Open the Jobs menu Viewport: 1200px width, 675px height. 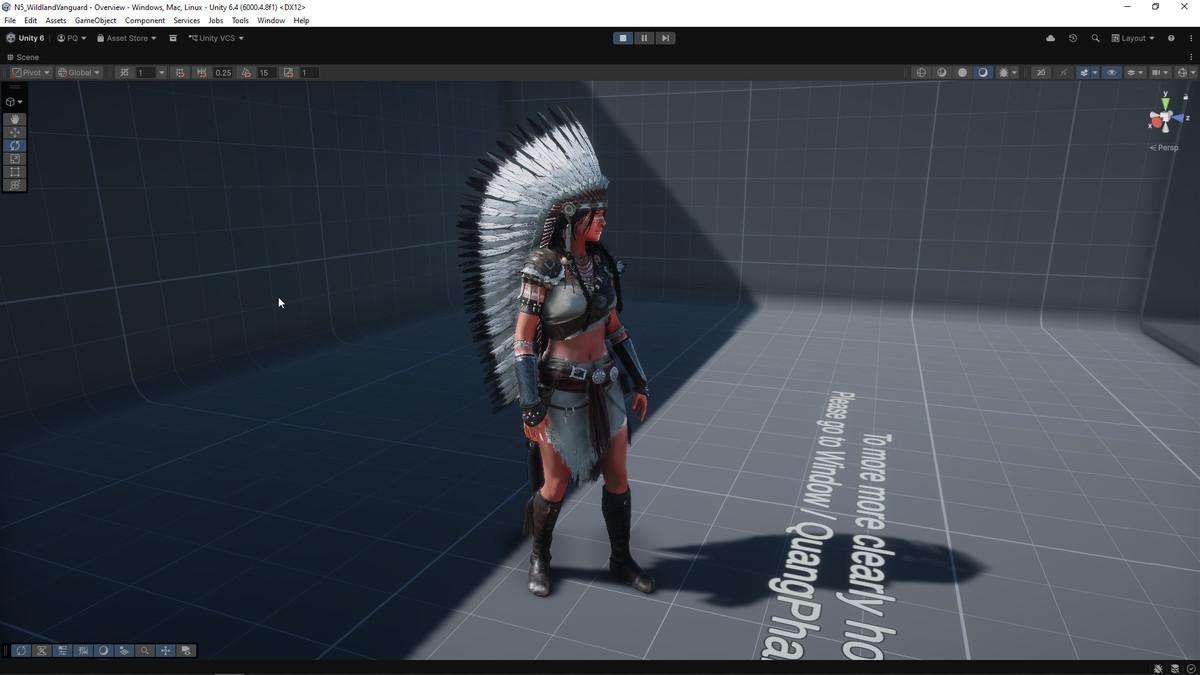click(x=216, y=20)
